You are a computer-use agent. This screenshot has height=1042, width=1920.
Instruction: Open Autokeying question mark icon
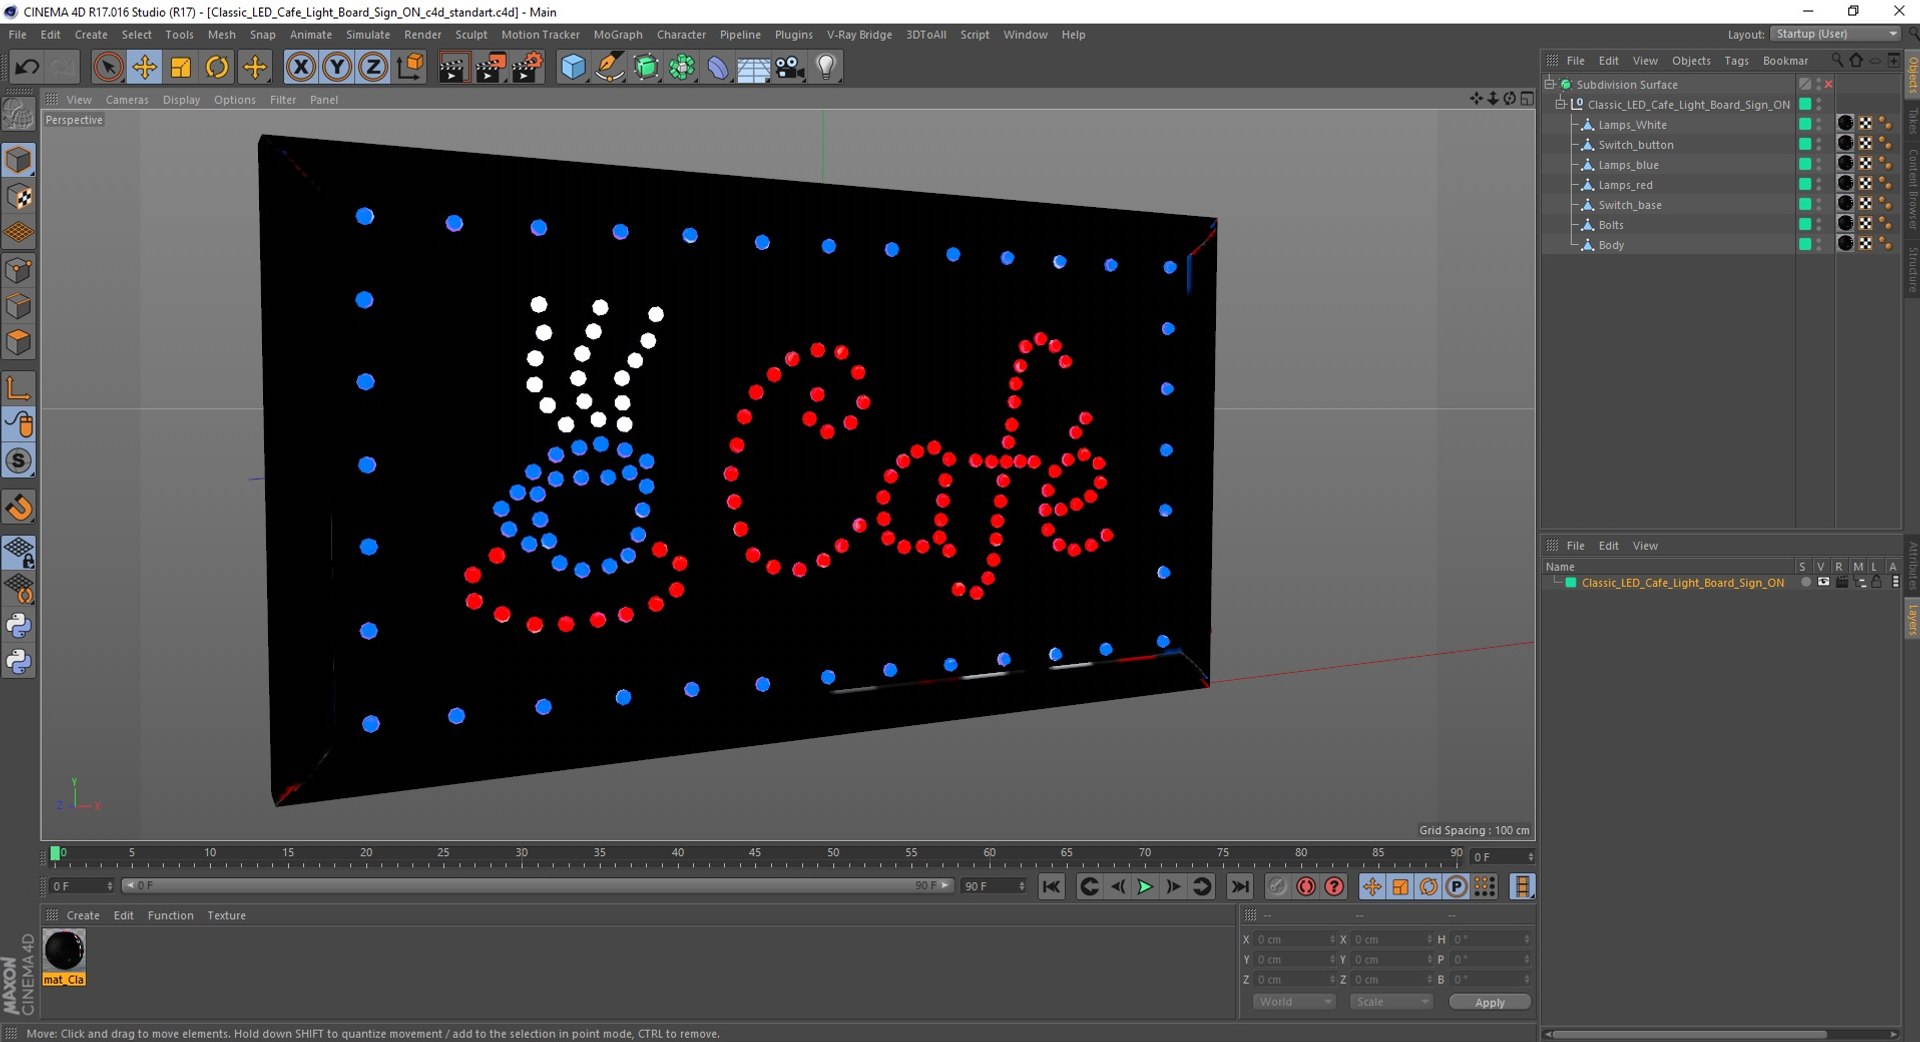pyautogui.click(x=1334, y=887)
